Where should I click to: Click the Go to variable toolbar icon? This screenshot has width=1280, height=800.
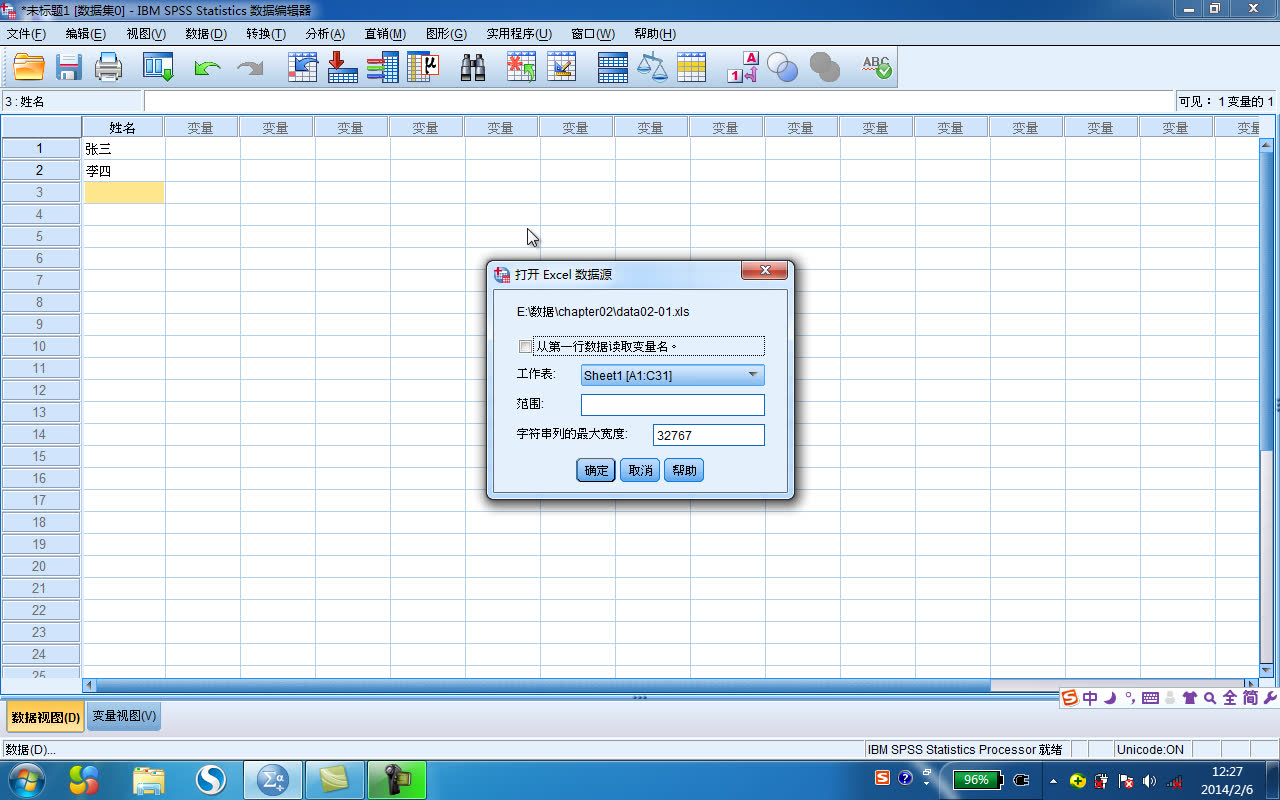(x=343, y=67)
